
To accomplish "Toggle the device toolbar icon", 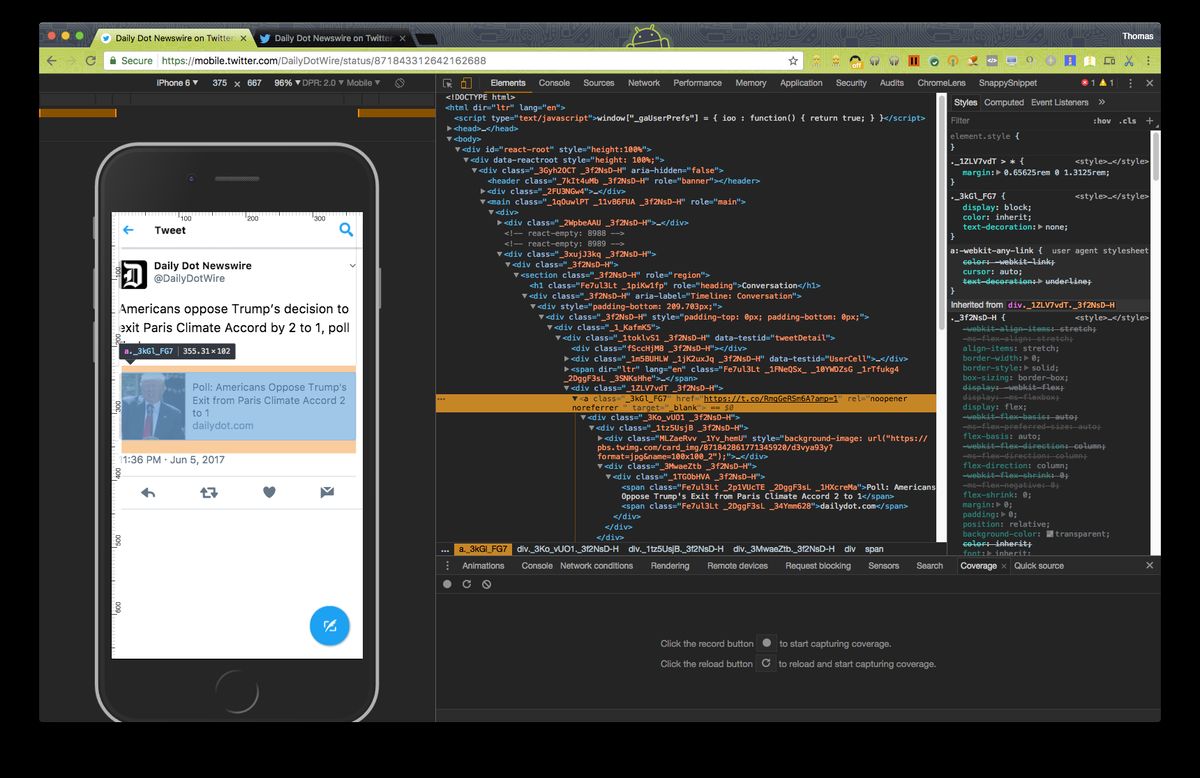I will pyautogui.click(x=467, y=83).
